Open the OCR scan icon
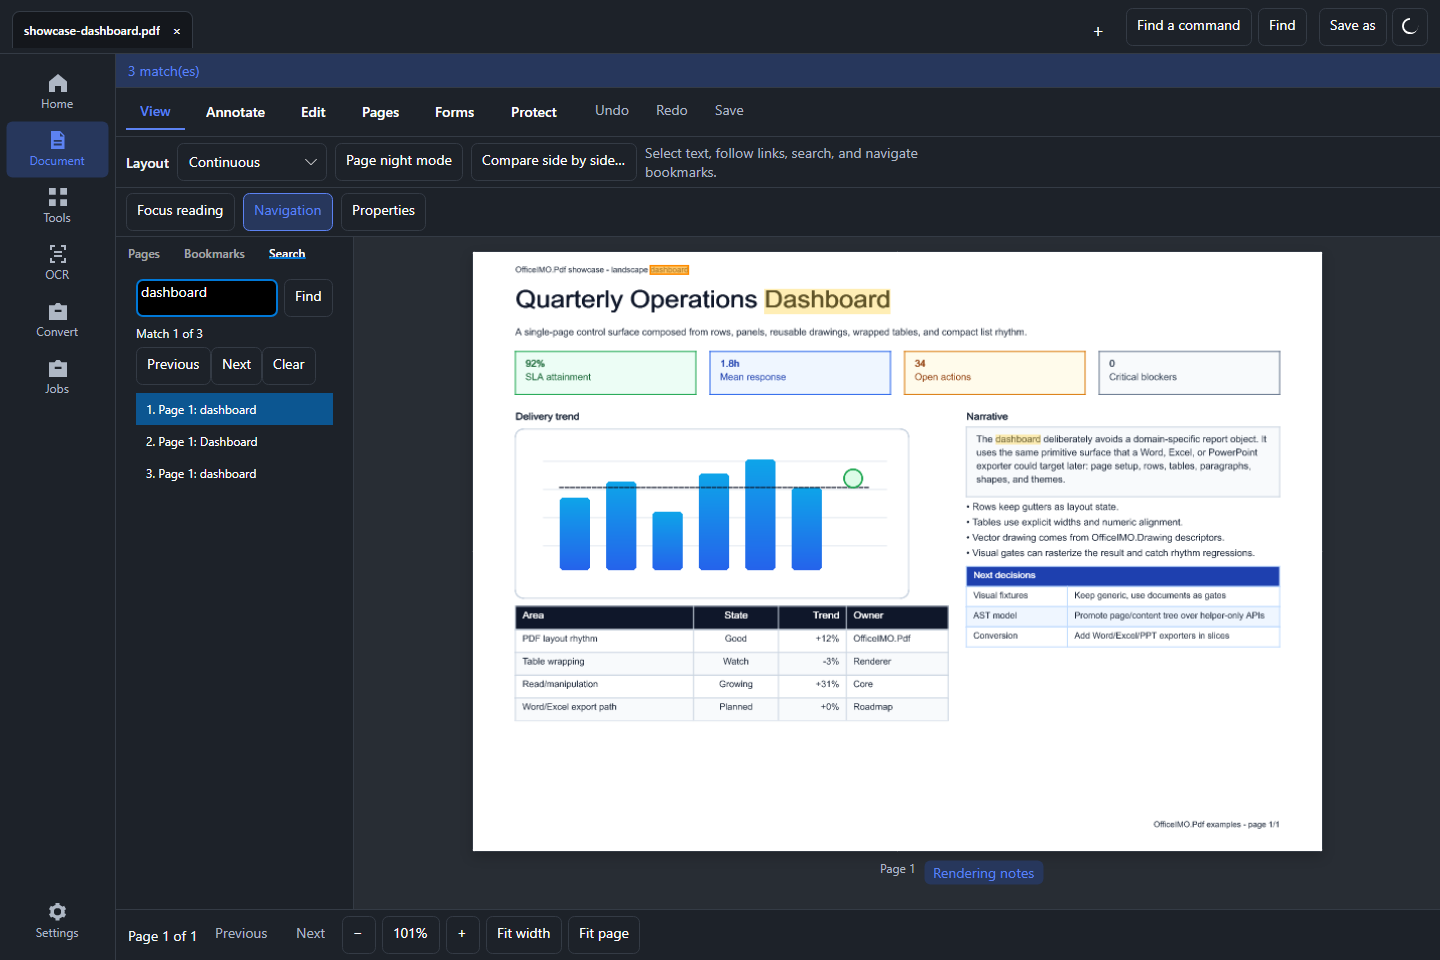The height and width of the screenshot is (960, 1440). point(57,254)
